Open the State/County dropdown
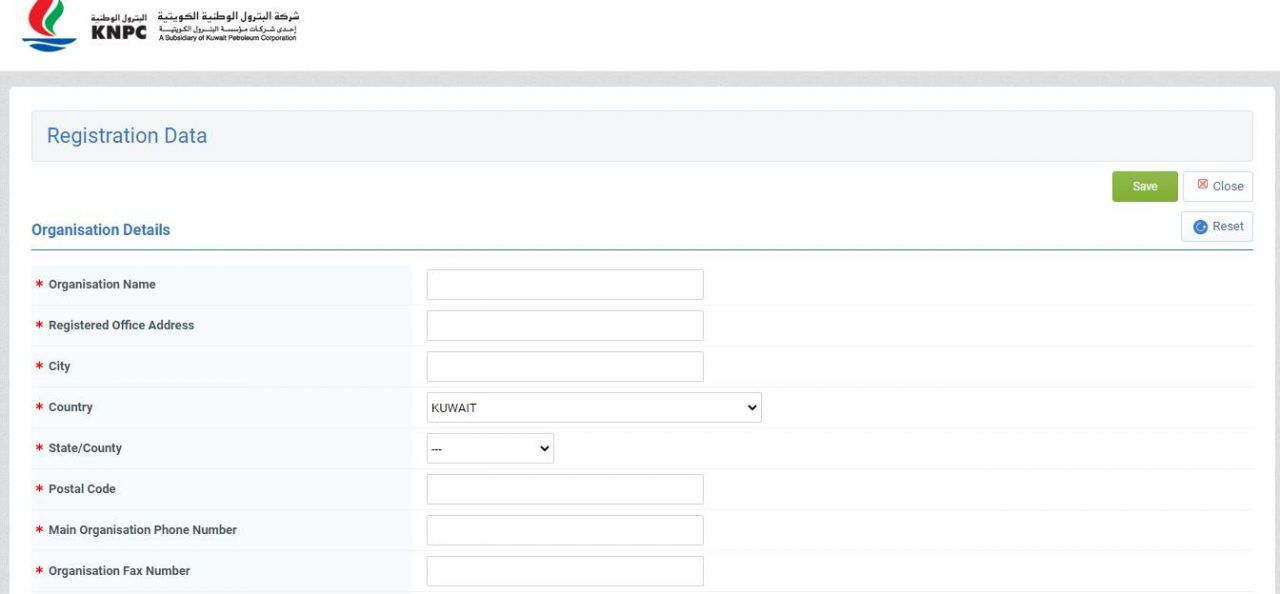Viewport: 1280px width, 594px height. (490, 448)
